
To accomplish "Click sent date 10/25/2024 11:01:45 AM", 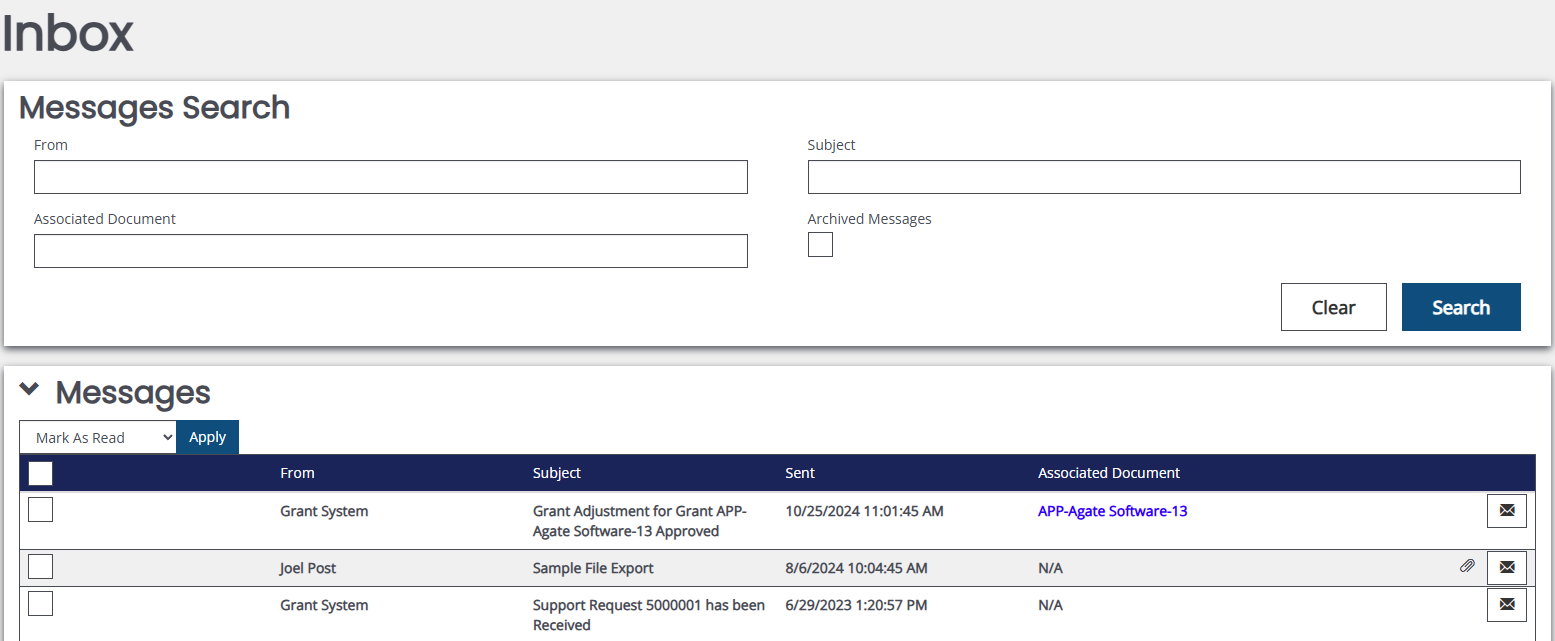I will [864, 511].
